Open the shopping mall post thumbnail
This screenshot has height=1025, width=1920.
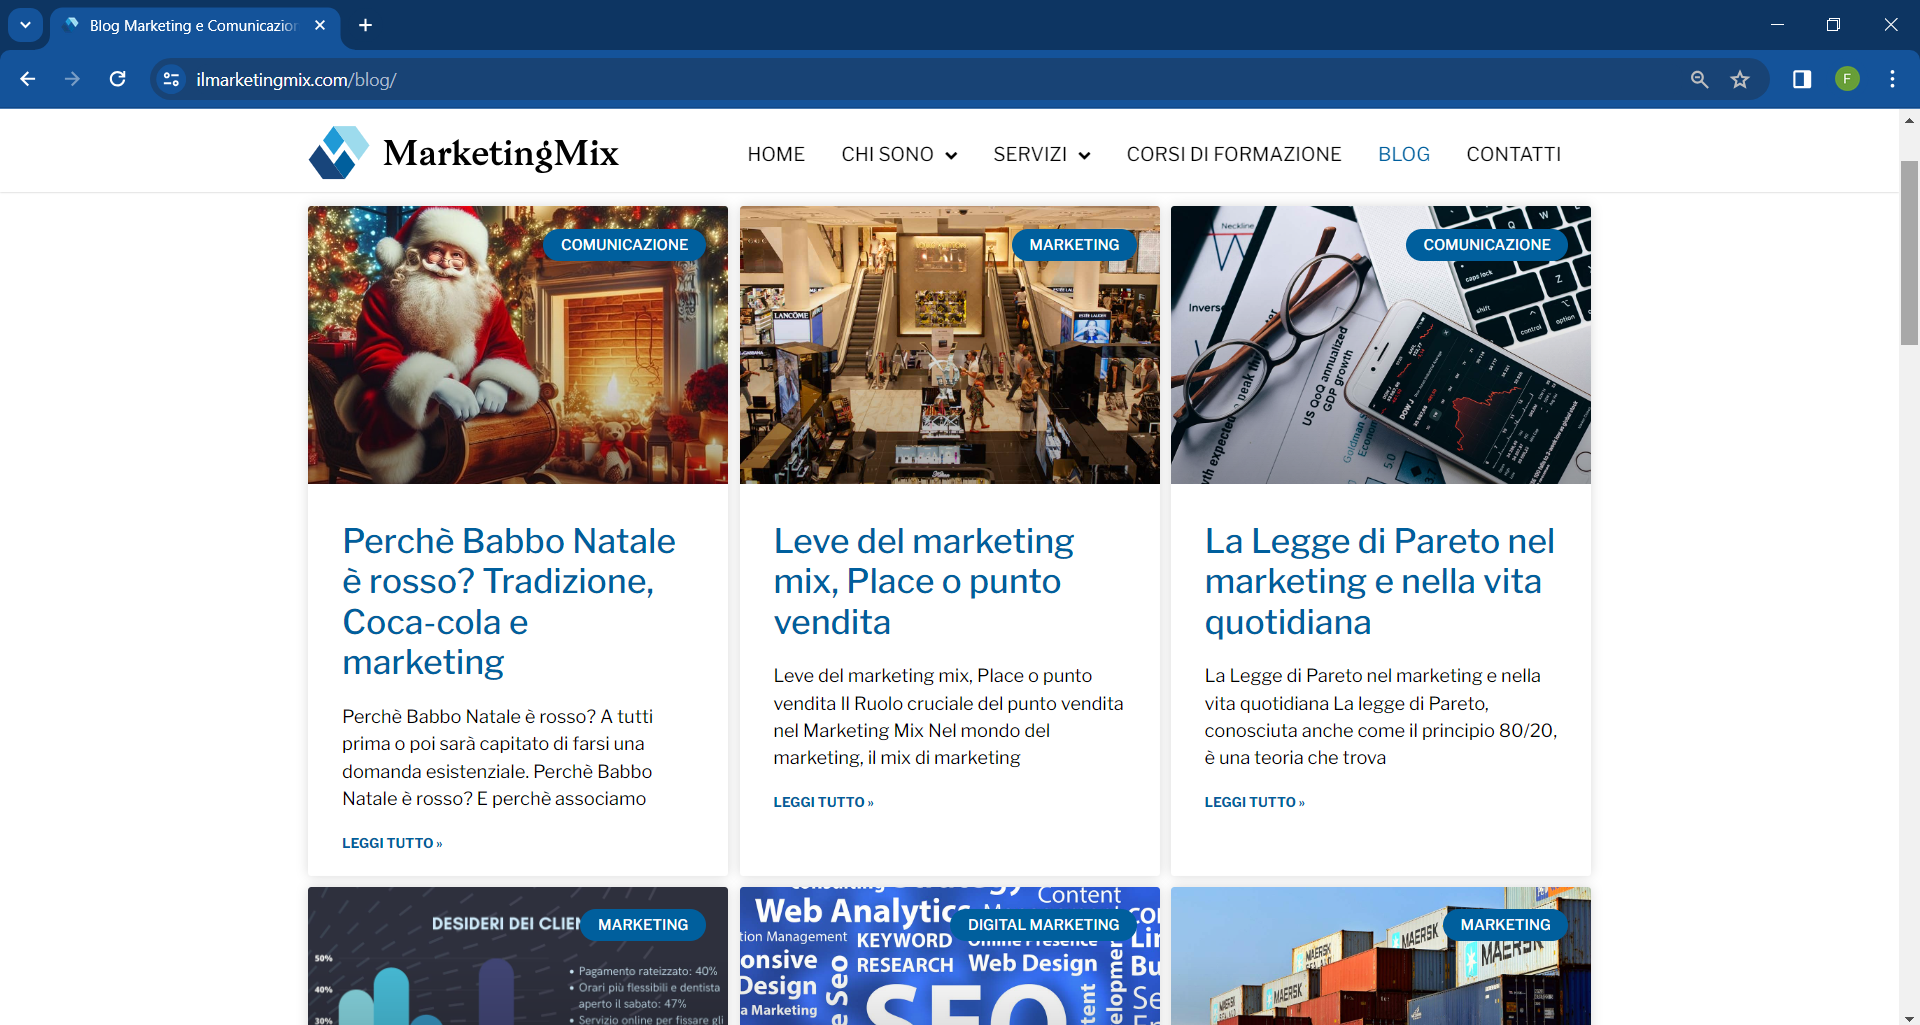pyautogui.click(x=950, y=345)
